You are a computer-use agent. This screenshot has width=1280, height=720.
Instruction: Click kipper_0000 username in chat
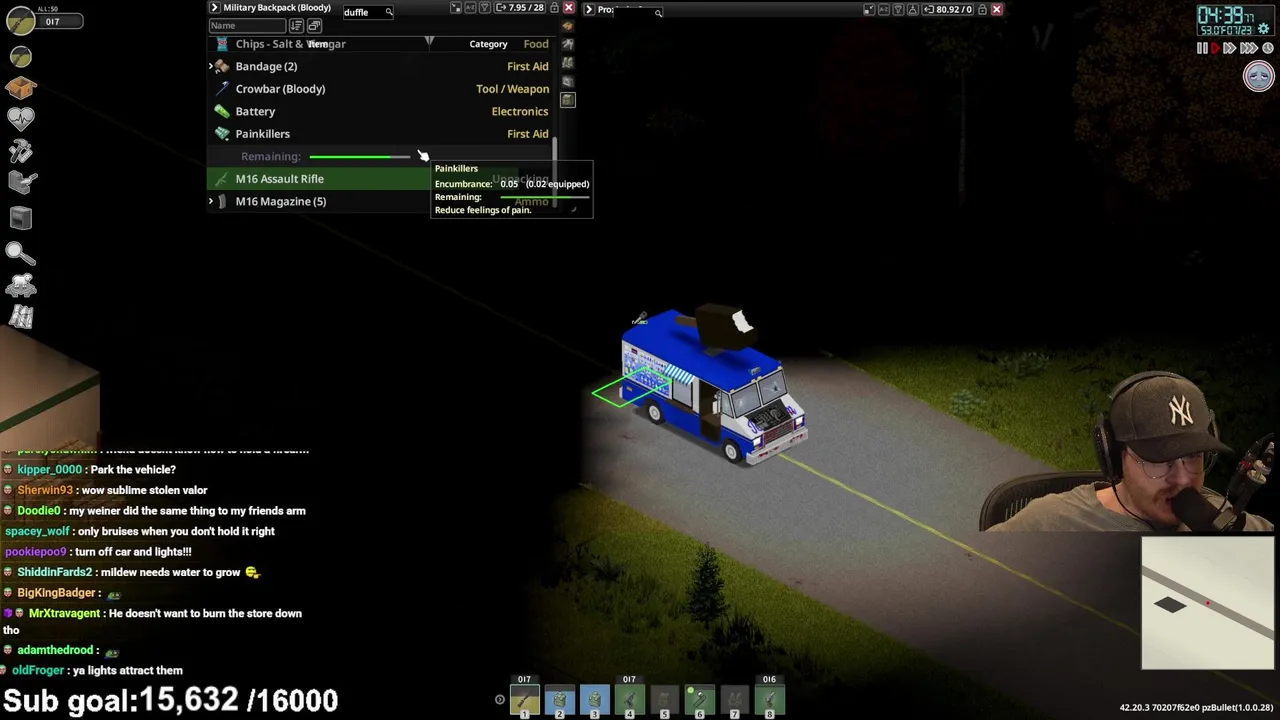click(x=49, y=470)
